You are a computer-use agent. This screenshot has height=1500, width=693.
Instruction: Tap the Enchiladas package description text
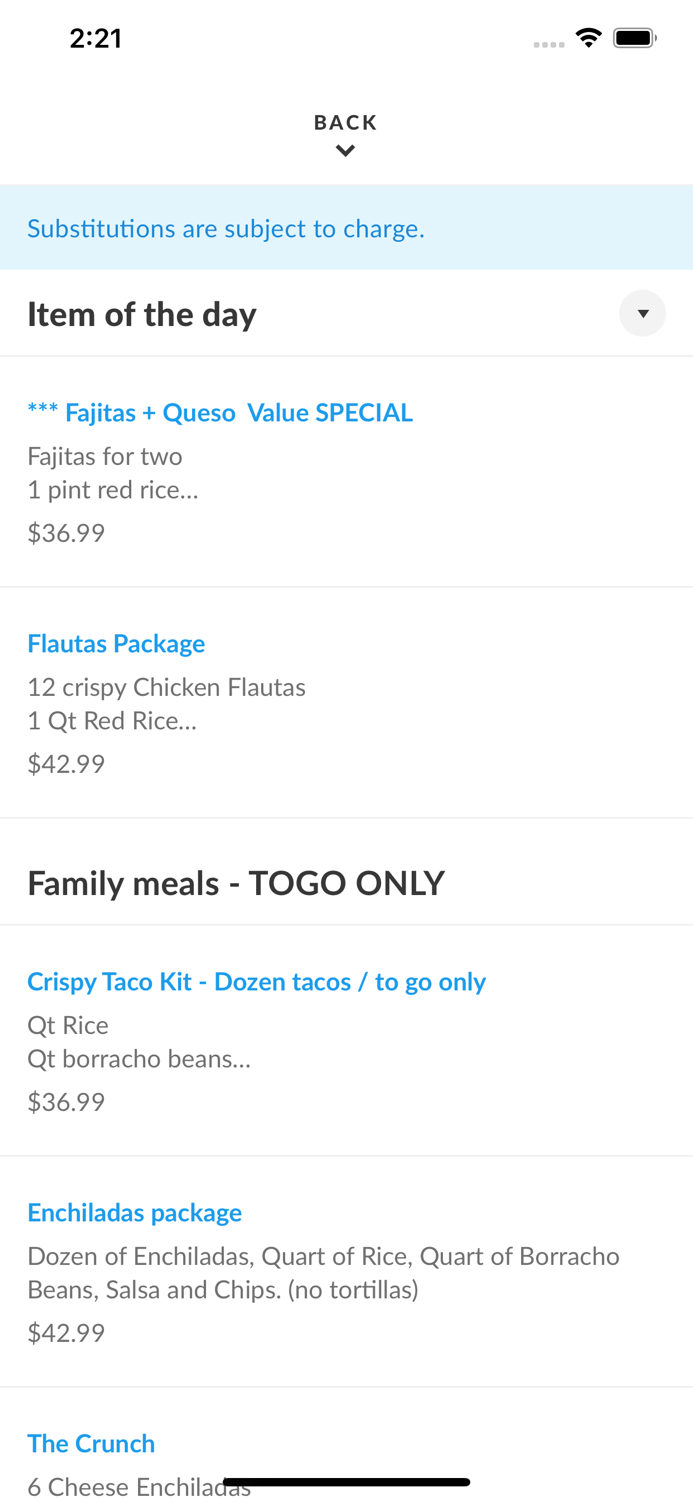pyautogui.click(x=323, y=1272)
